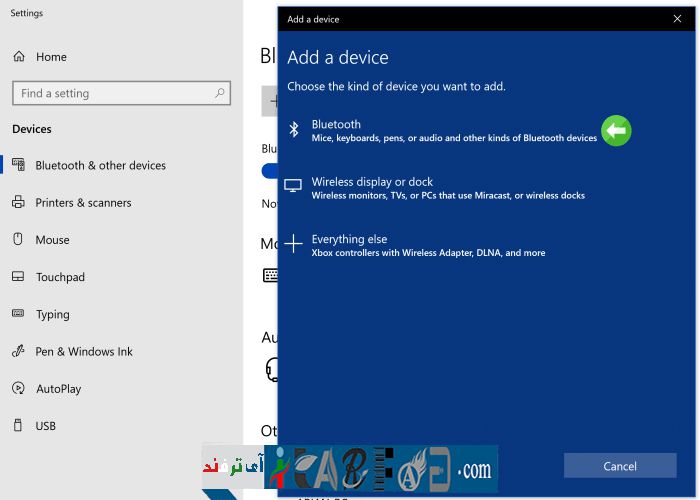Click the Everything else plus icon
Screen dimensions: 700x500
tap(293, 244)
